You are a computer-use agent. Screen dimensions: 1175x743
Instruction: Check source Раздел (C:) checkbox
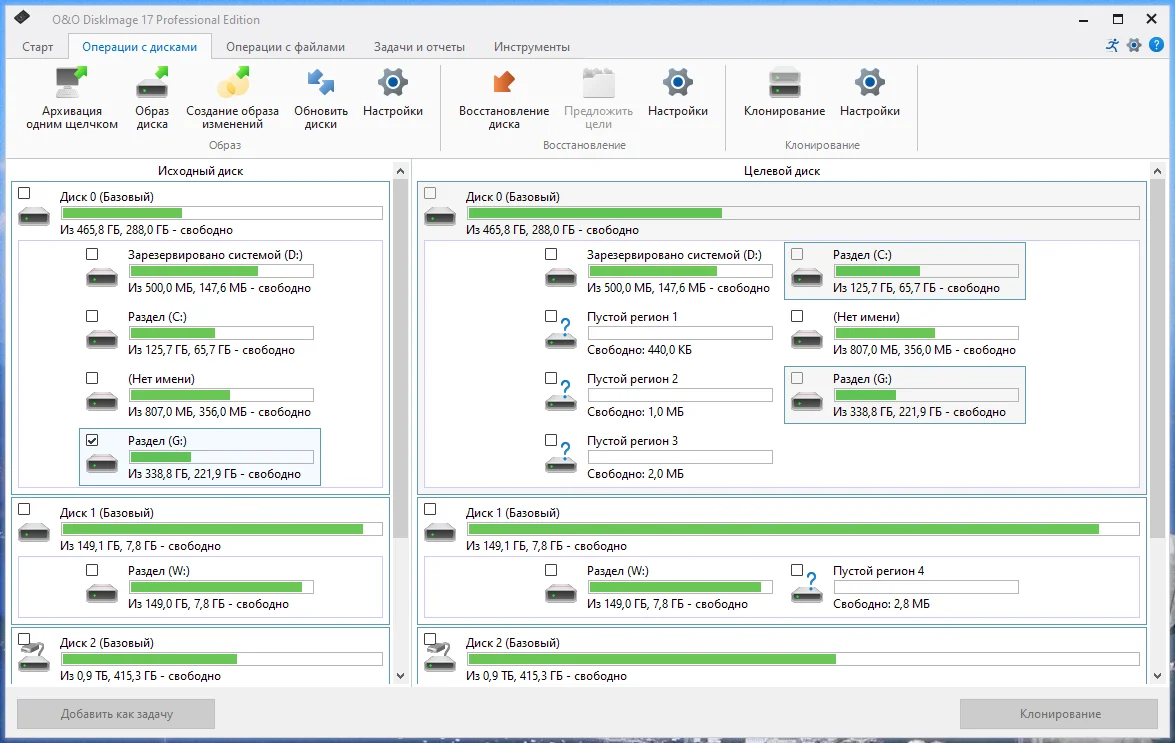[x=92, y=316]
